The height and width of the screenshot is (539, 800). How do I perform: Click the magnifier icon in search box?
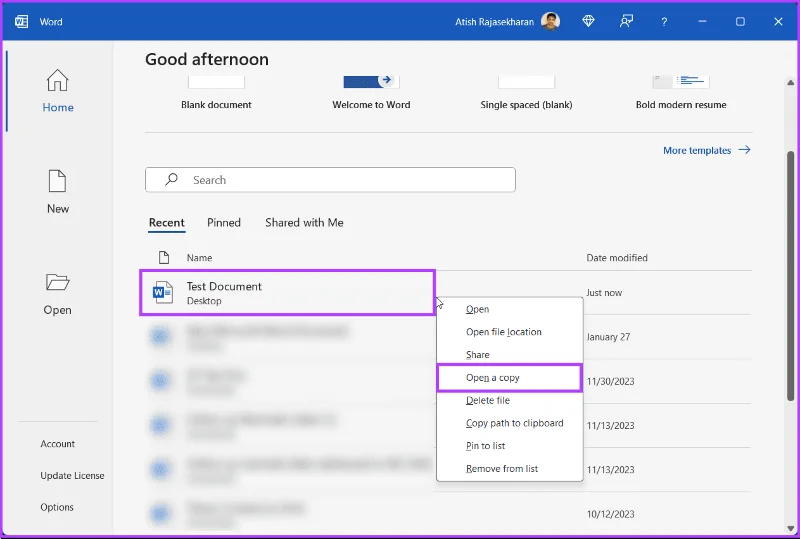point(171,179)
